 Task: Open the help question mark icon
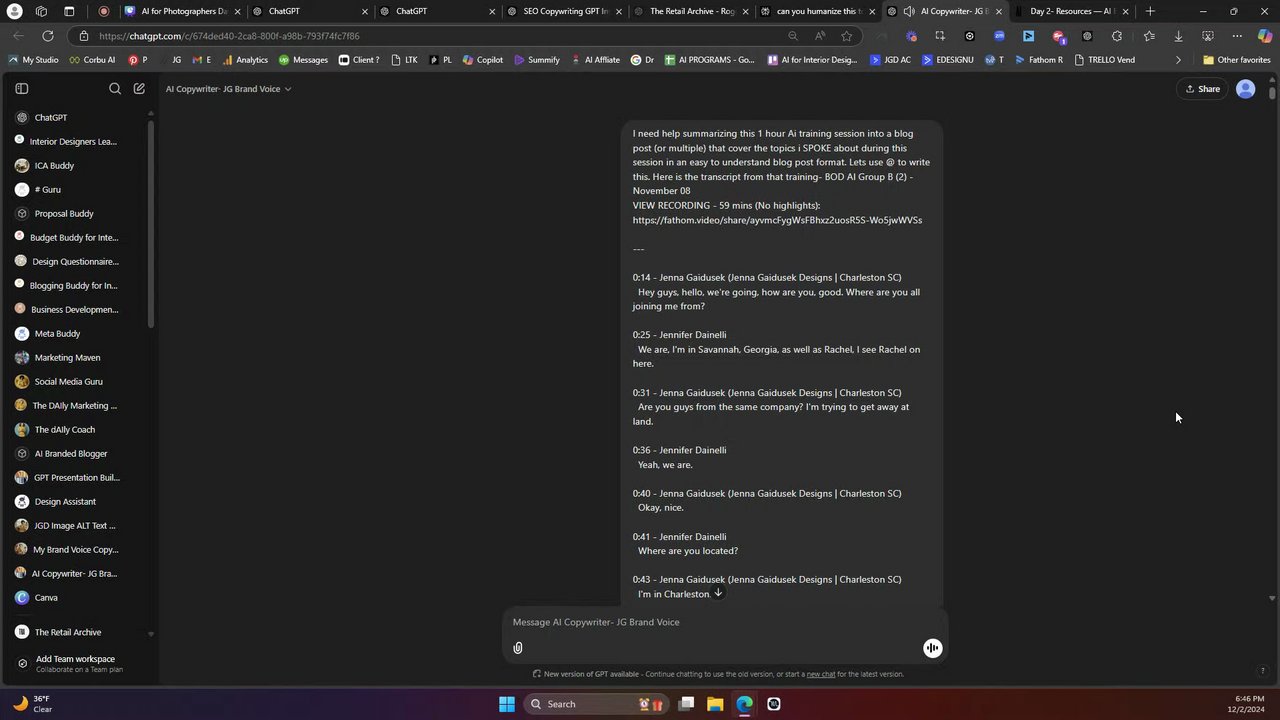point(1263,670)
